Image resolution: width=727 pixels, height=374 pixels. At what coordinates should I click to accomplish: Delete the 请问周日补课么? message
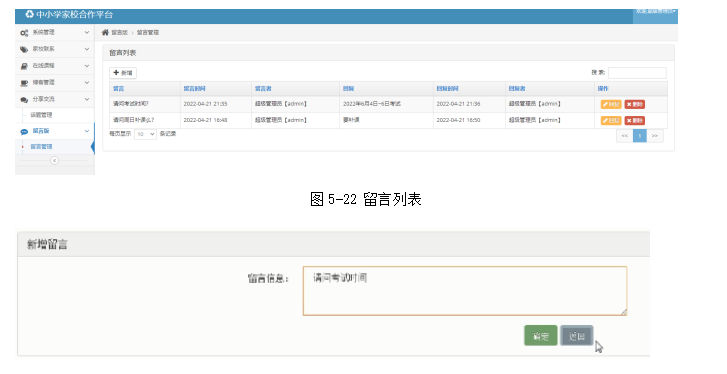(635, 120)
